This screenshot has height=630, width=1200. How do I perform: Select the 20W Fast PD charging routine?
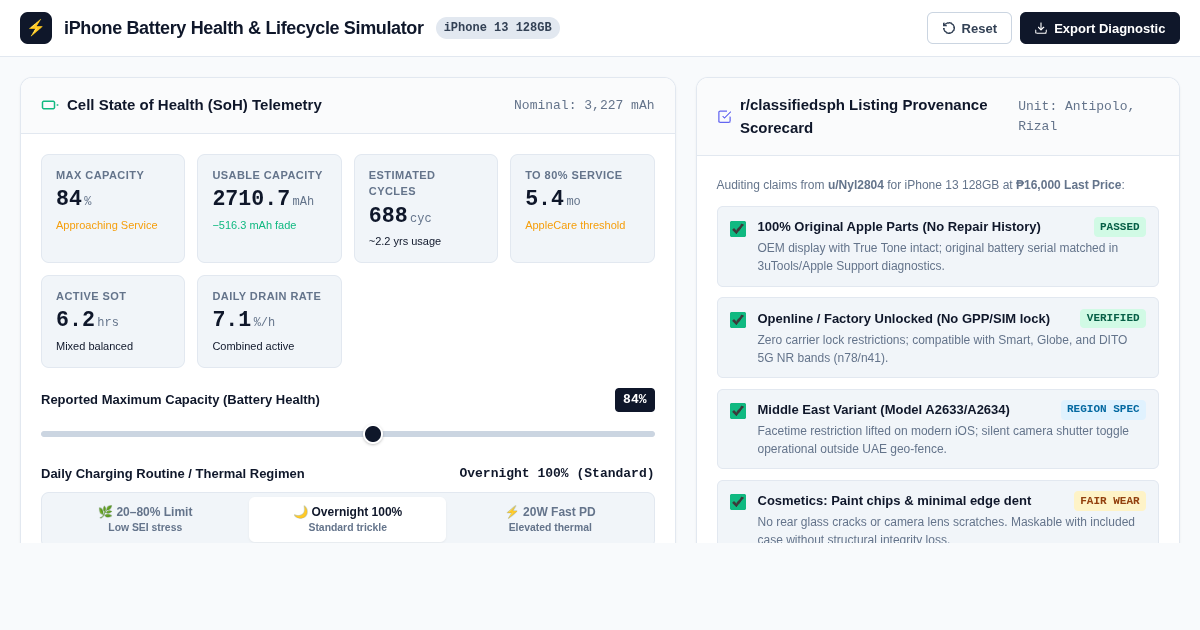pyautogui.click(x=550, y=519)
